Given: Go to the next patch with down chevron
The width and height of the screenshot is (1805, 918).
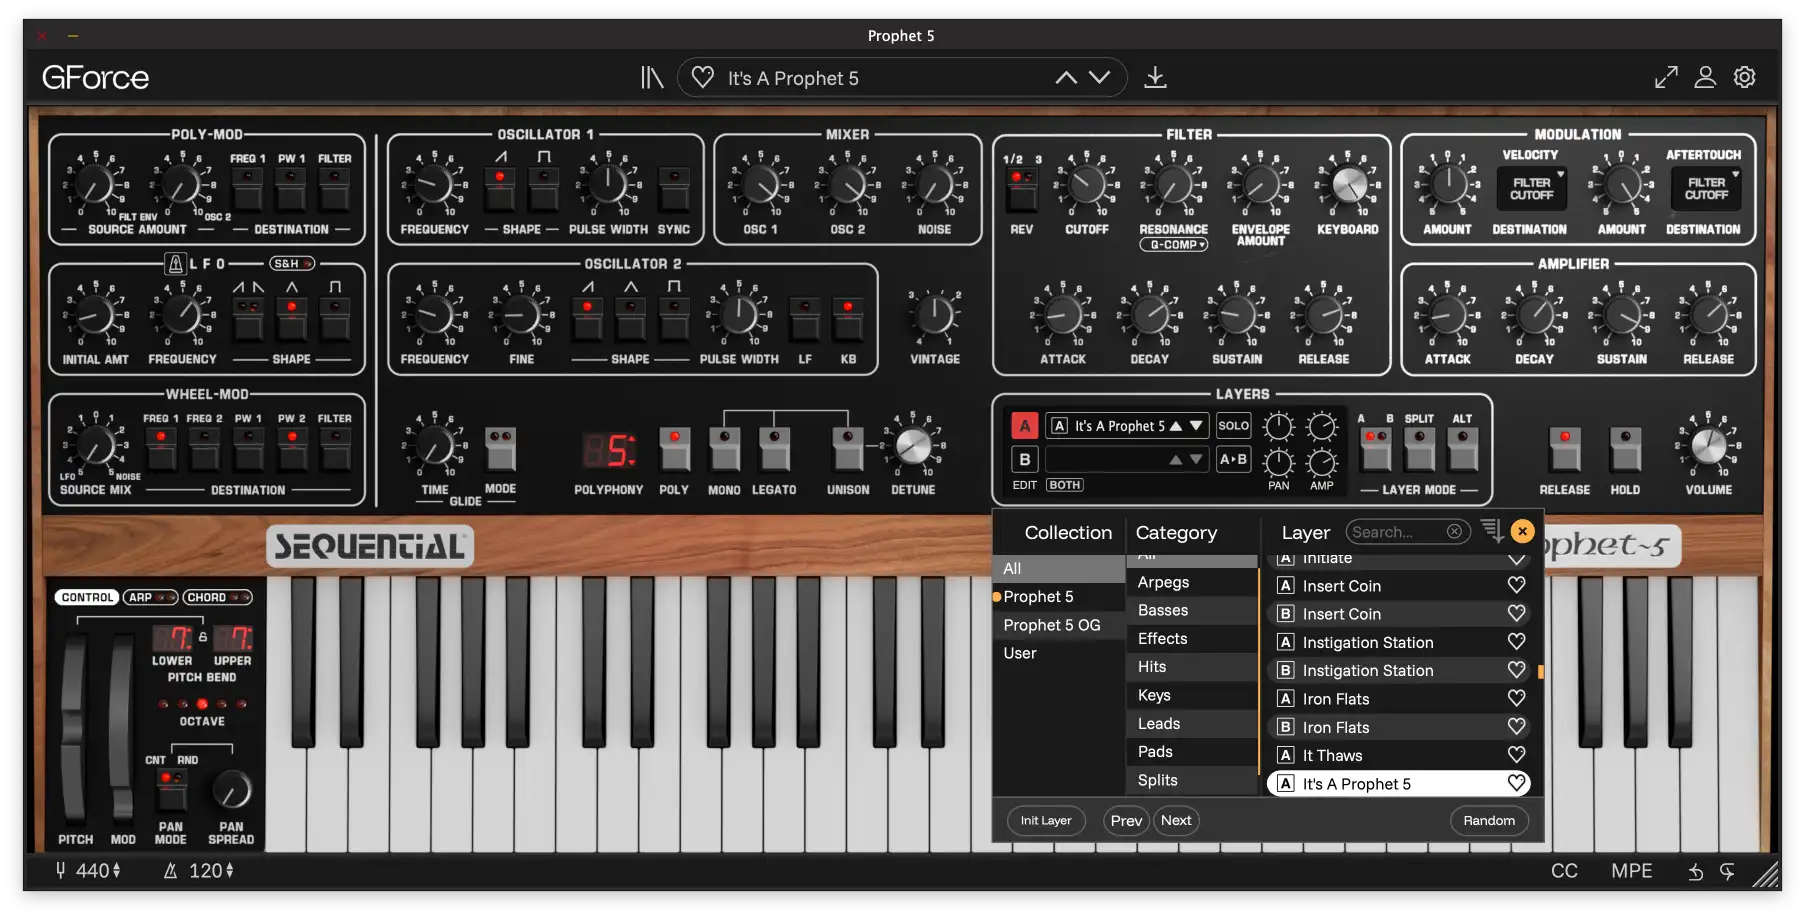Looking at the screenshot, I should tap(1100, 77).
